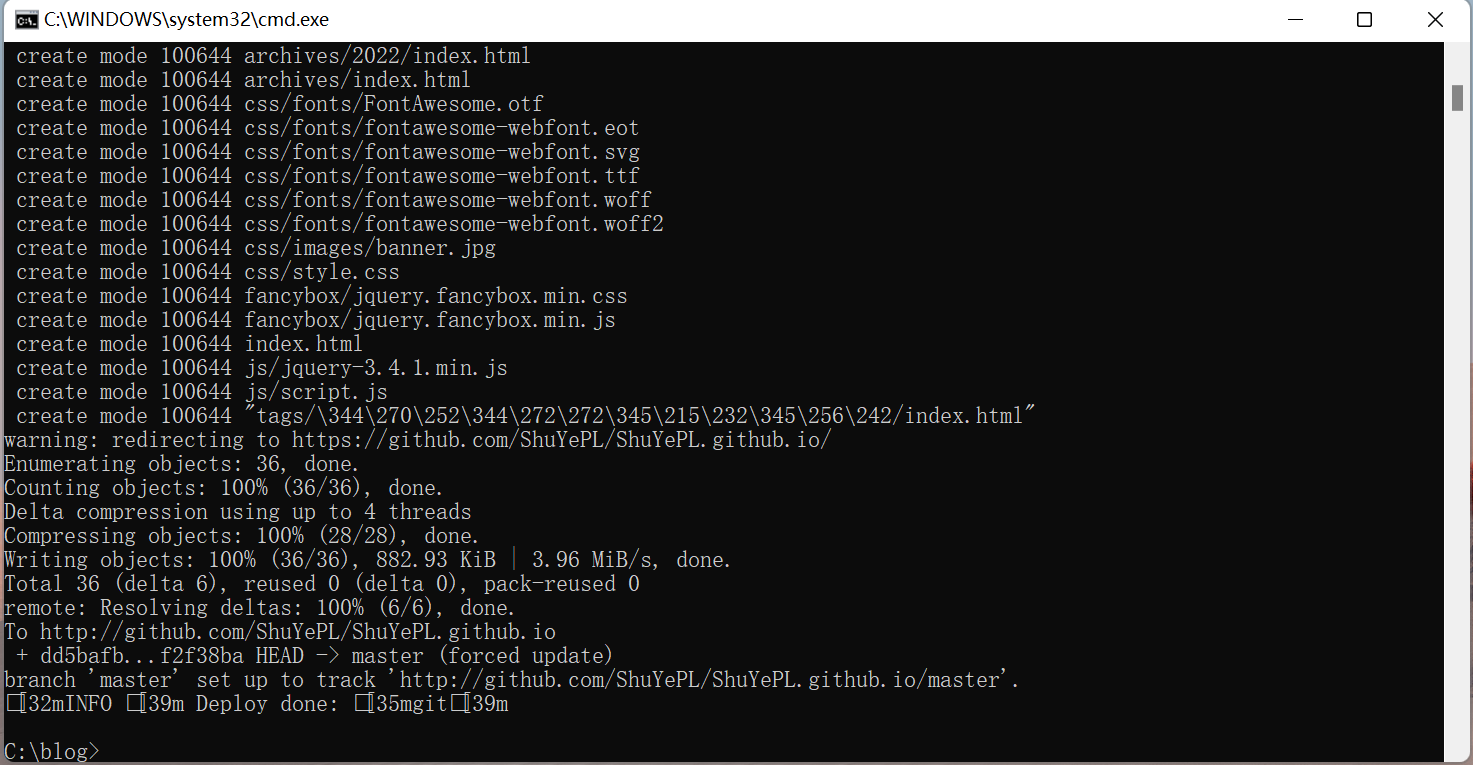Click the css/style.css output line
Viewport: 1473px width, 765px height.
coord(321,272)
